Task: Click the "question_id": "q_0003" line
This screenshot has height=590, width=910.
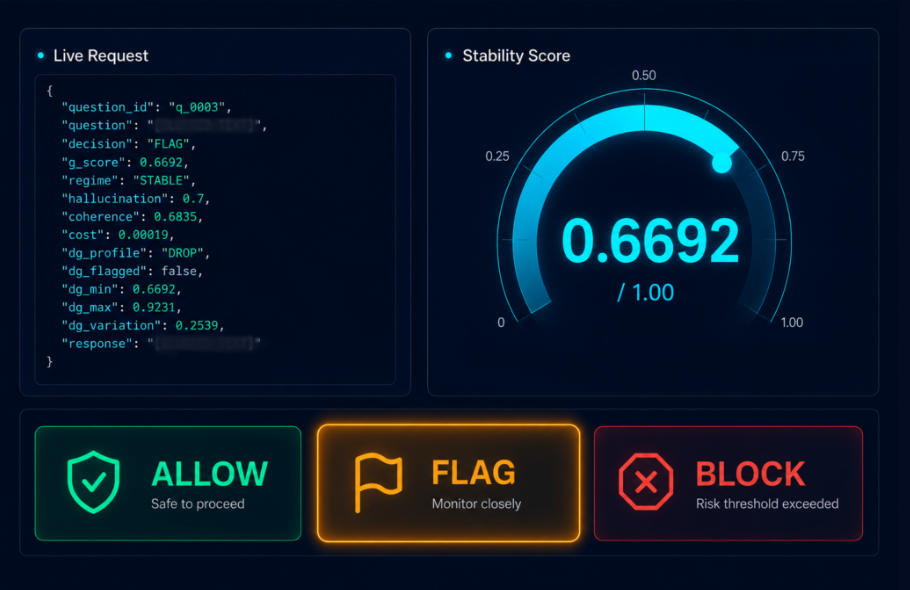Action: (x=147, y=107)
